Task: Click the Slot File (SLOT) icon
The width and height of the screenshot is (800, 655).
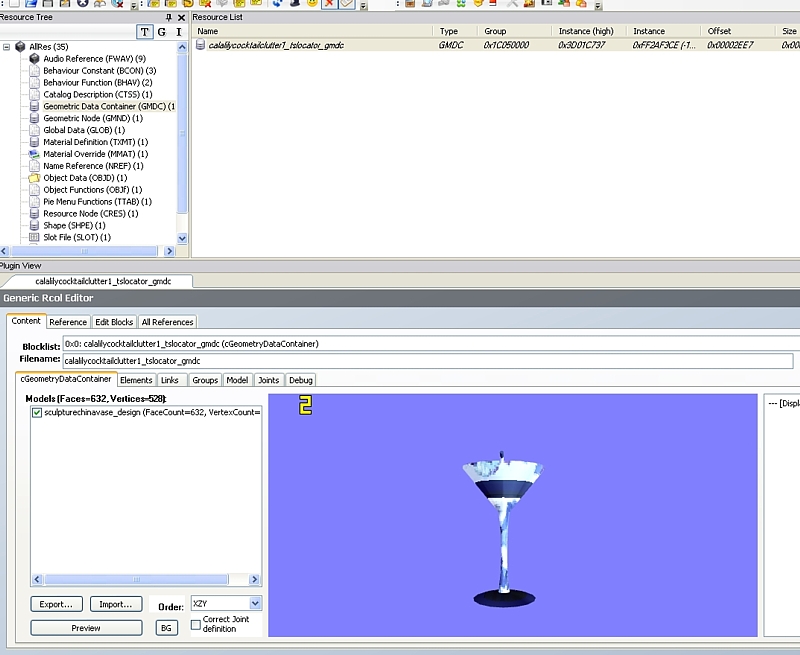Action: (x=34, y=237)
